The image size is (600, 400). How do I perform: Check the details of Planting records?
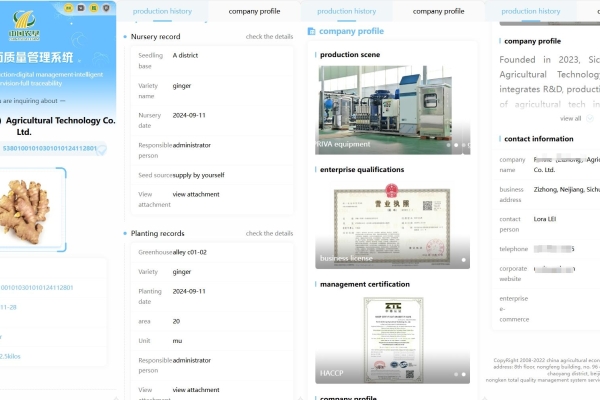pos(269,233)
